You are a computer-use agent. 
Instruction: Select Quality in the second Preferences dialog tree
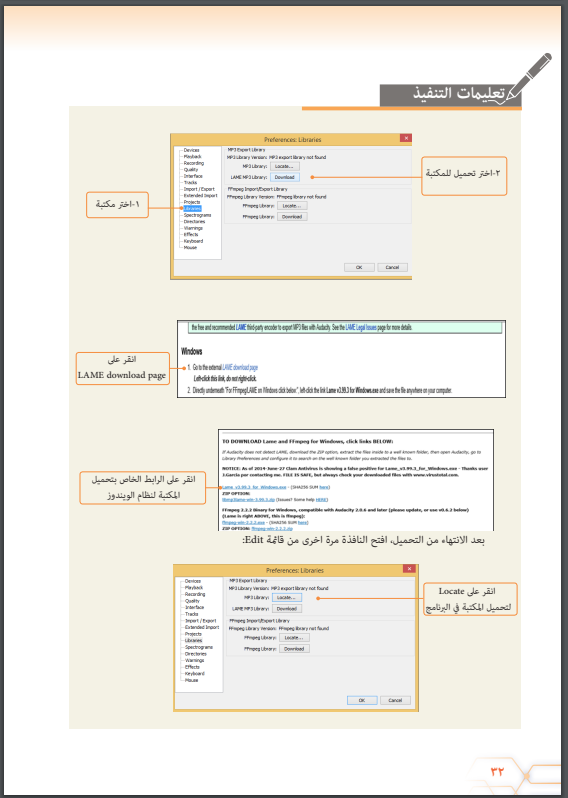[192, 601]
